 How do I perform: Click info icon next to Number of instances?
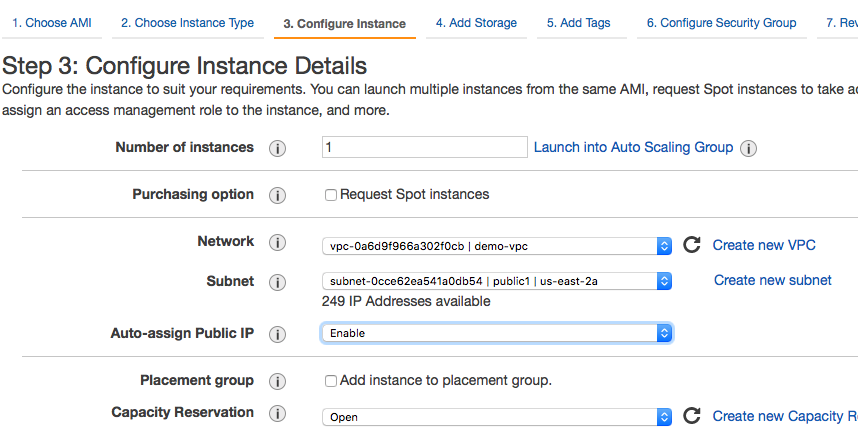tap(278, 148)
